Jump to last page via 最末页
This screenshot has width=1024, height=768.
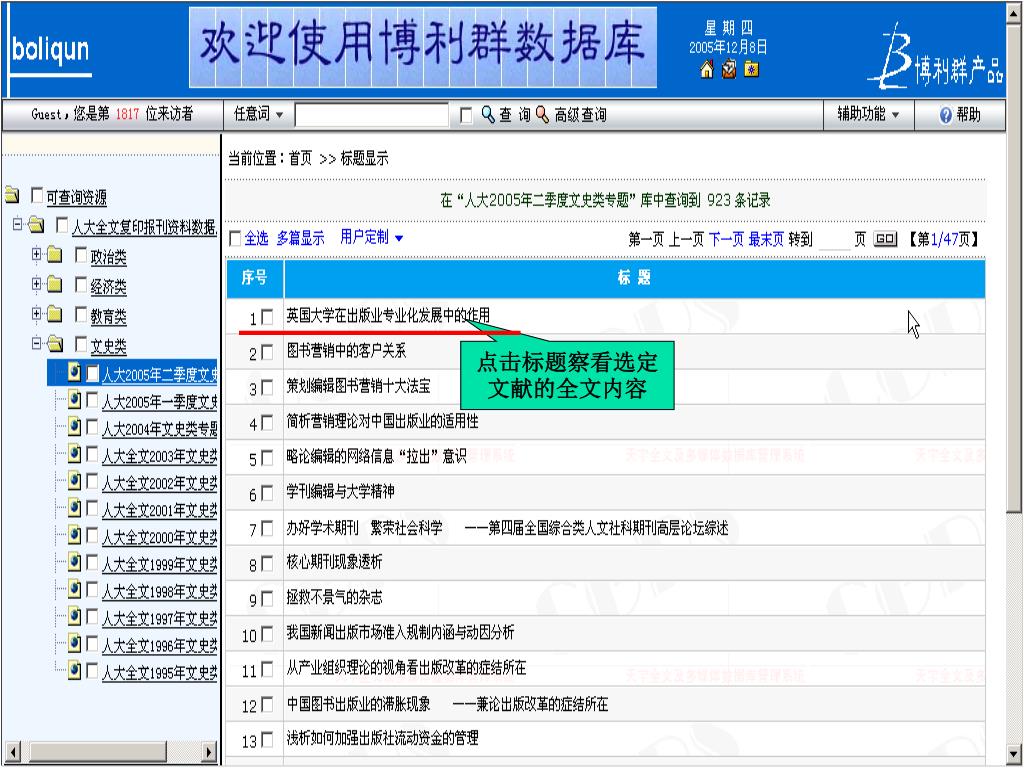[766, 240]
